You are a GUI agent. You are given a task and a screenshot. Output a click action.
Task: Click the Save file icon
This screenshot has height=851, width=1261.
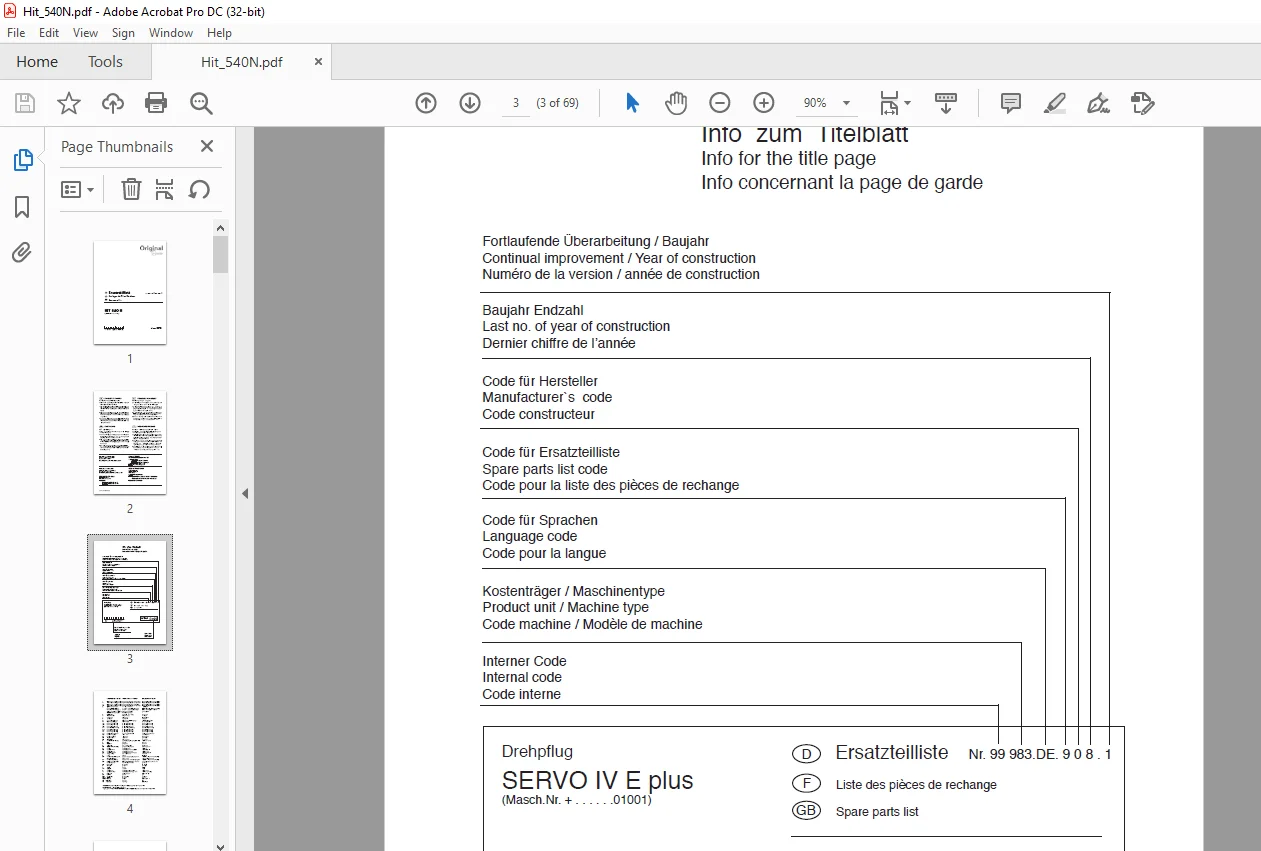[x=25, y=103]
